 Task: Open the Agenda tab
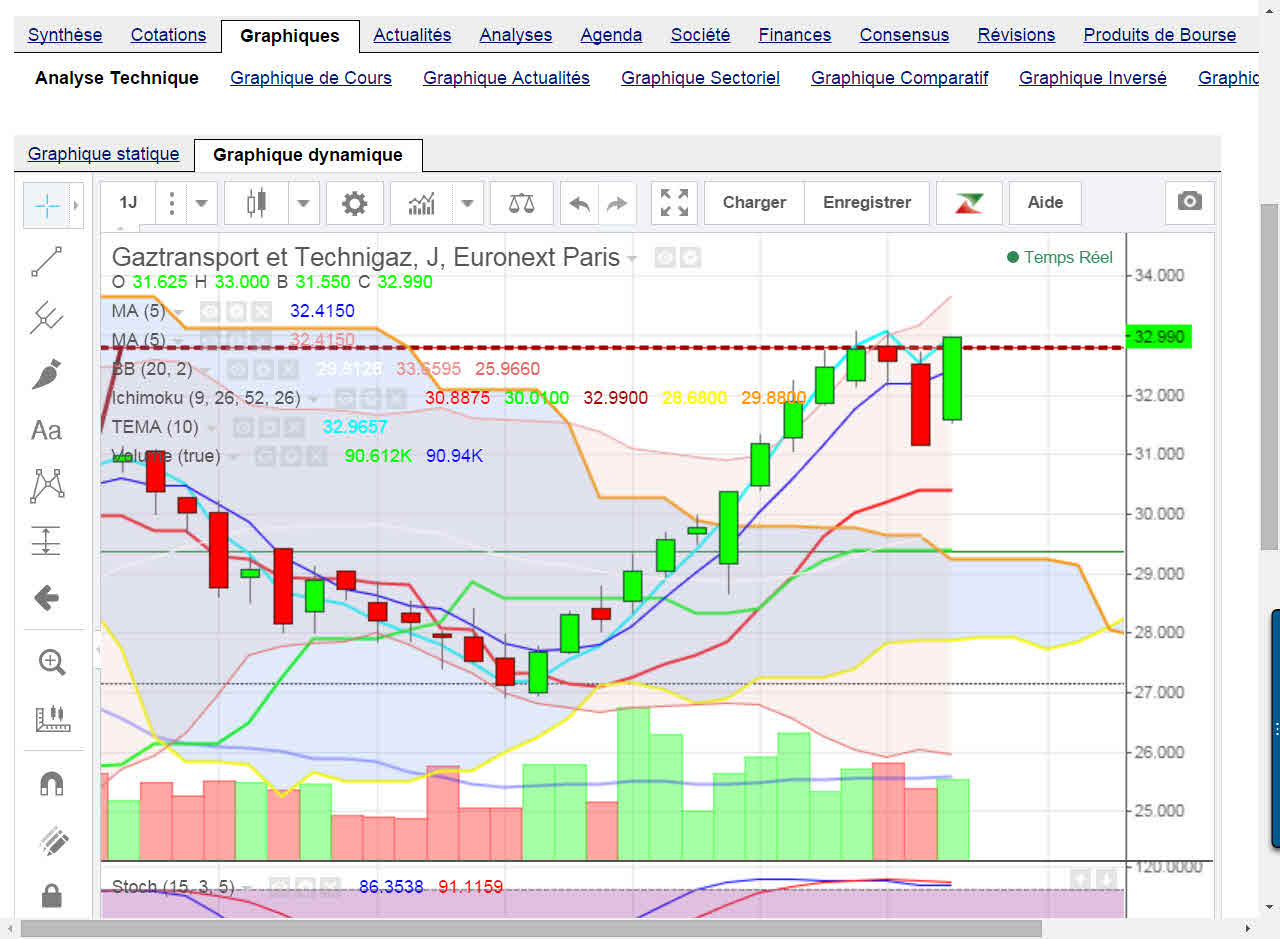[x=611, y=35]
